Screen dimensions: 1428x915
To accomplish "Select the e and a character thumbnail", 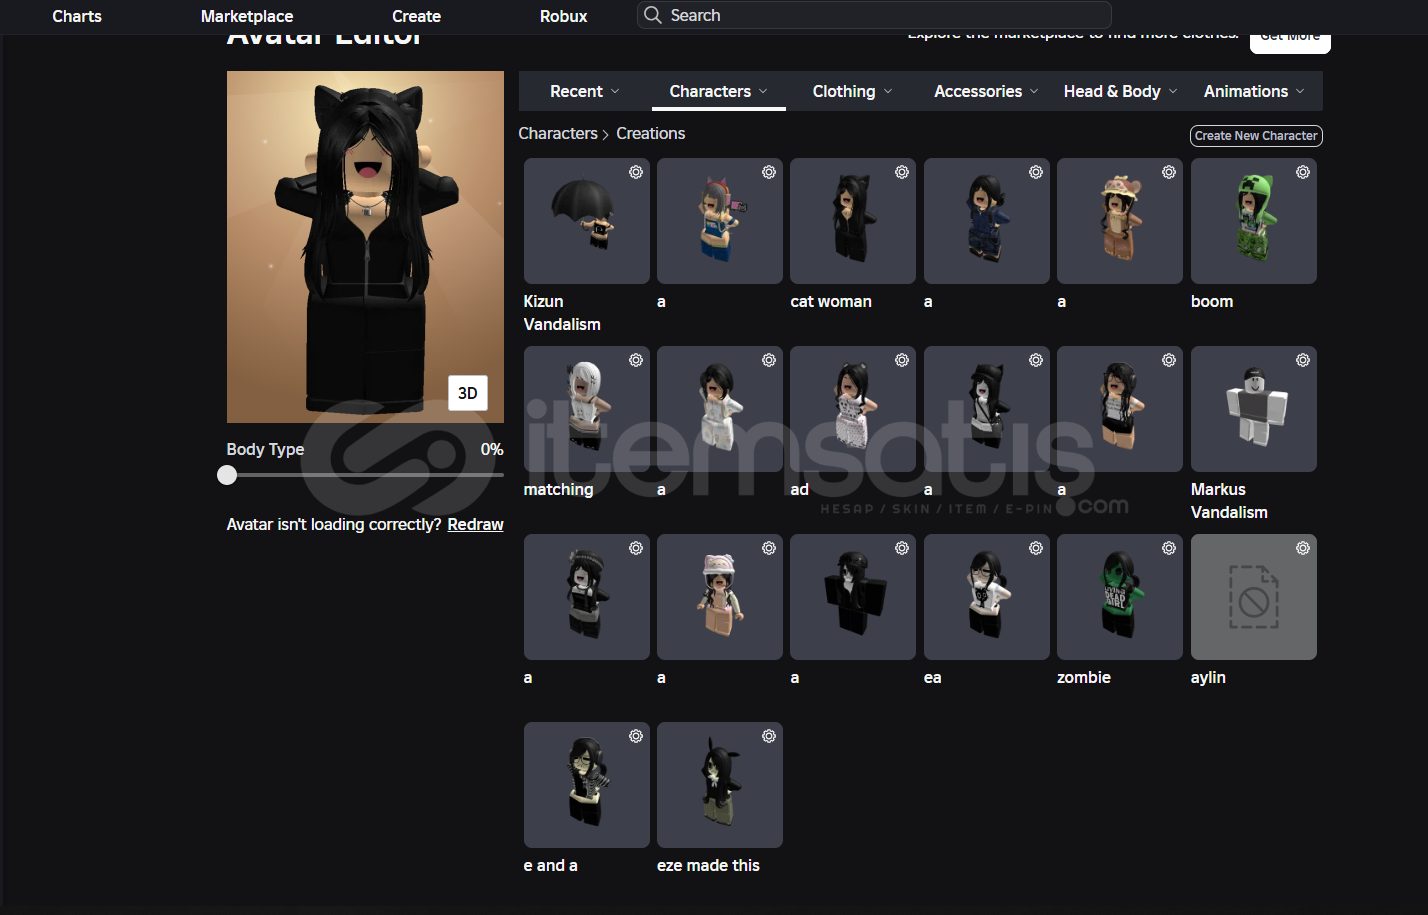I will point(587,785).
